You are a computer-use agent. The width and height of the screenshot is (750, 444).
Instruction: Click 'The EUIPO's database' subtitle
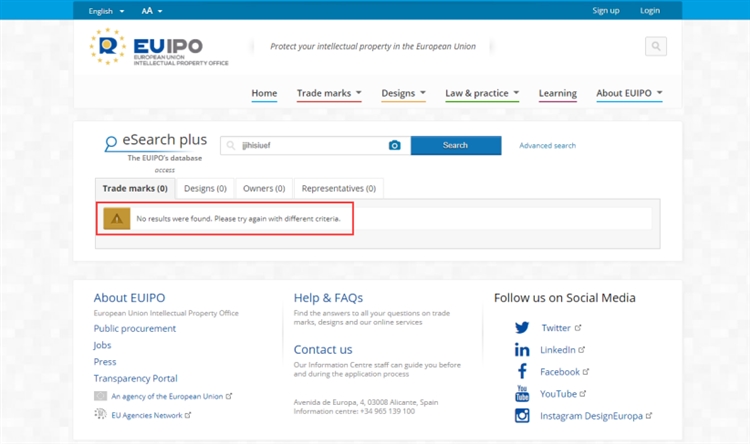165,158
